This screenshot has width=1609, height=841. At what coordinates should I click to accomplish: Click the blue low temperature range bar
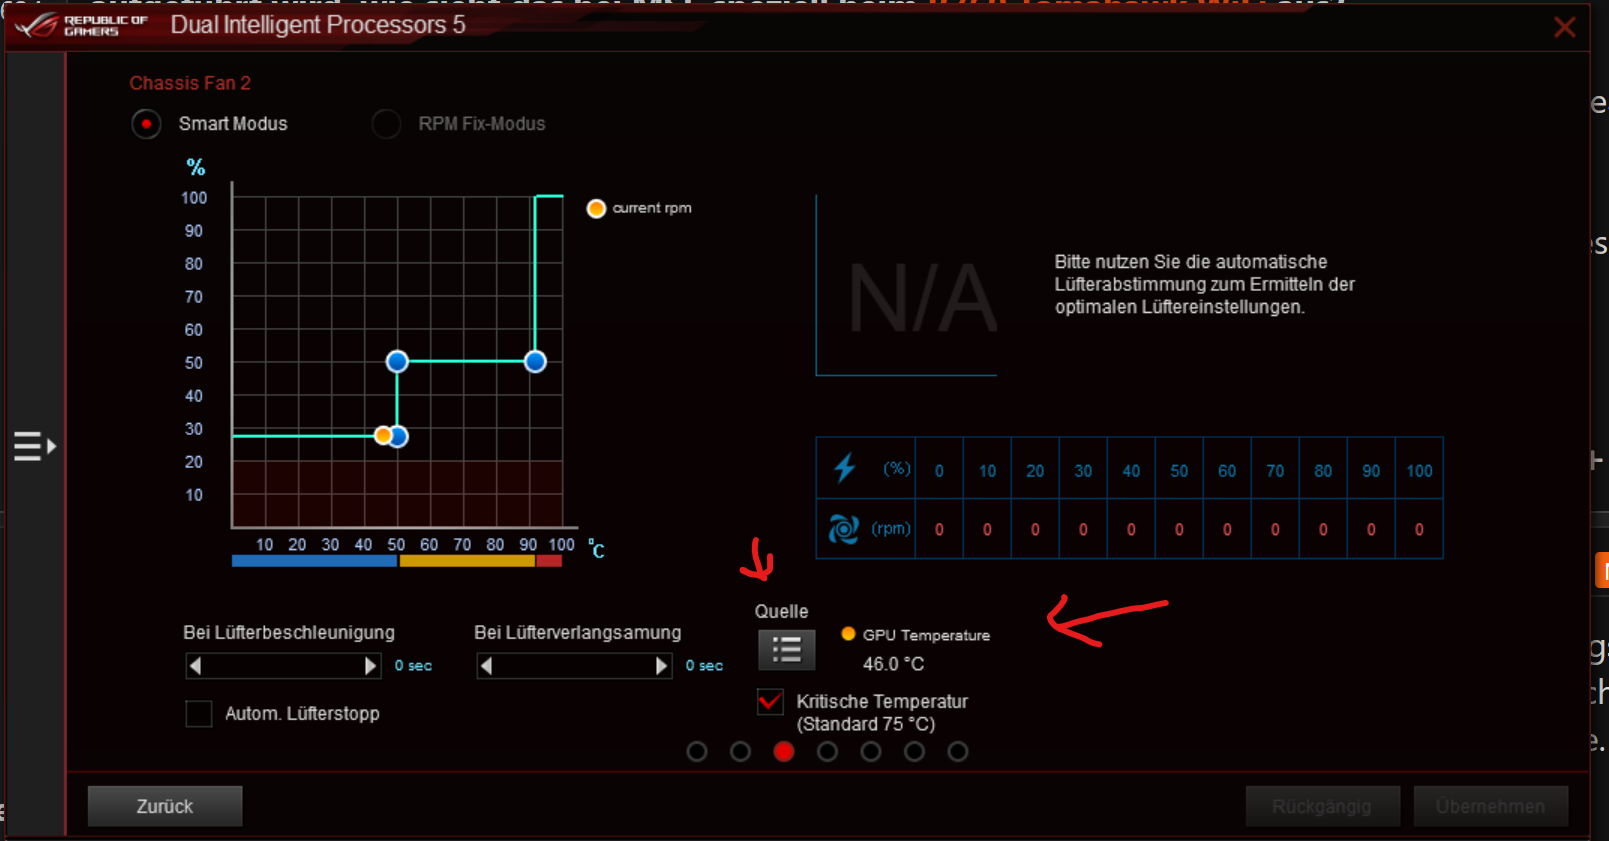tap(314, 561)
